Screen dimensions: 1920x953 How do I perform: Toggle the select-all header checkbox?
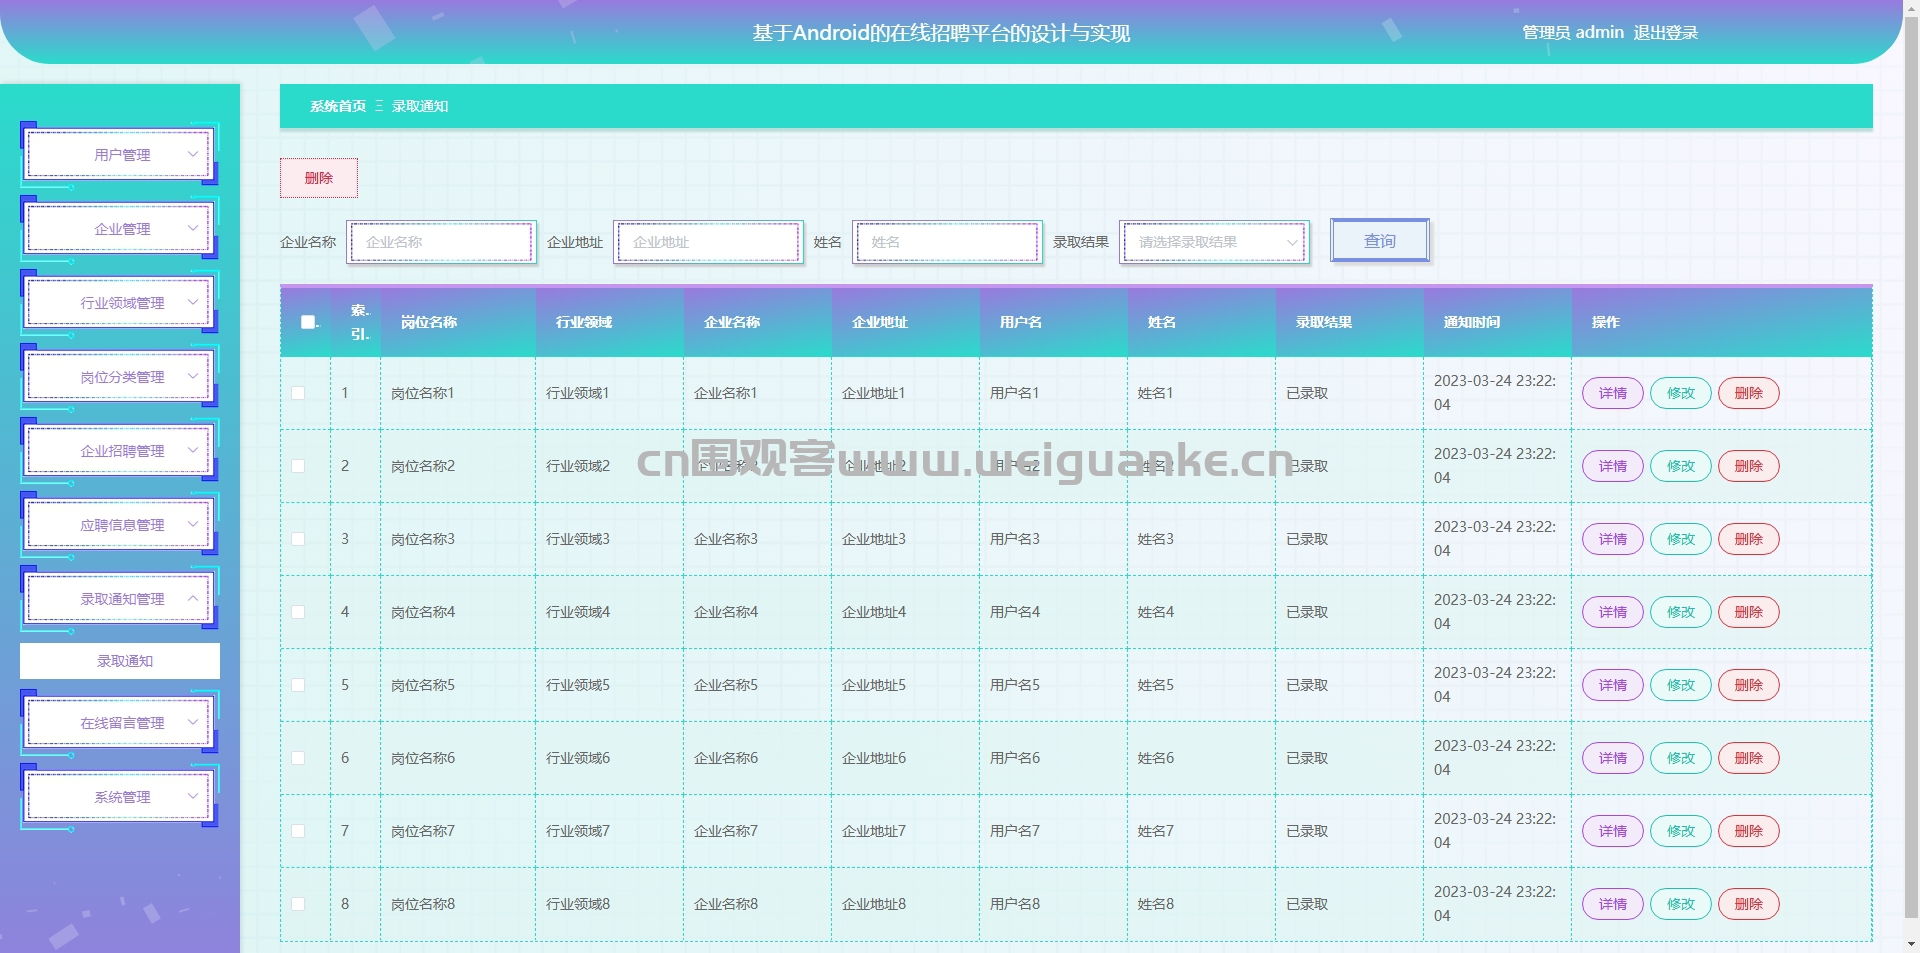308,322
